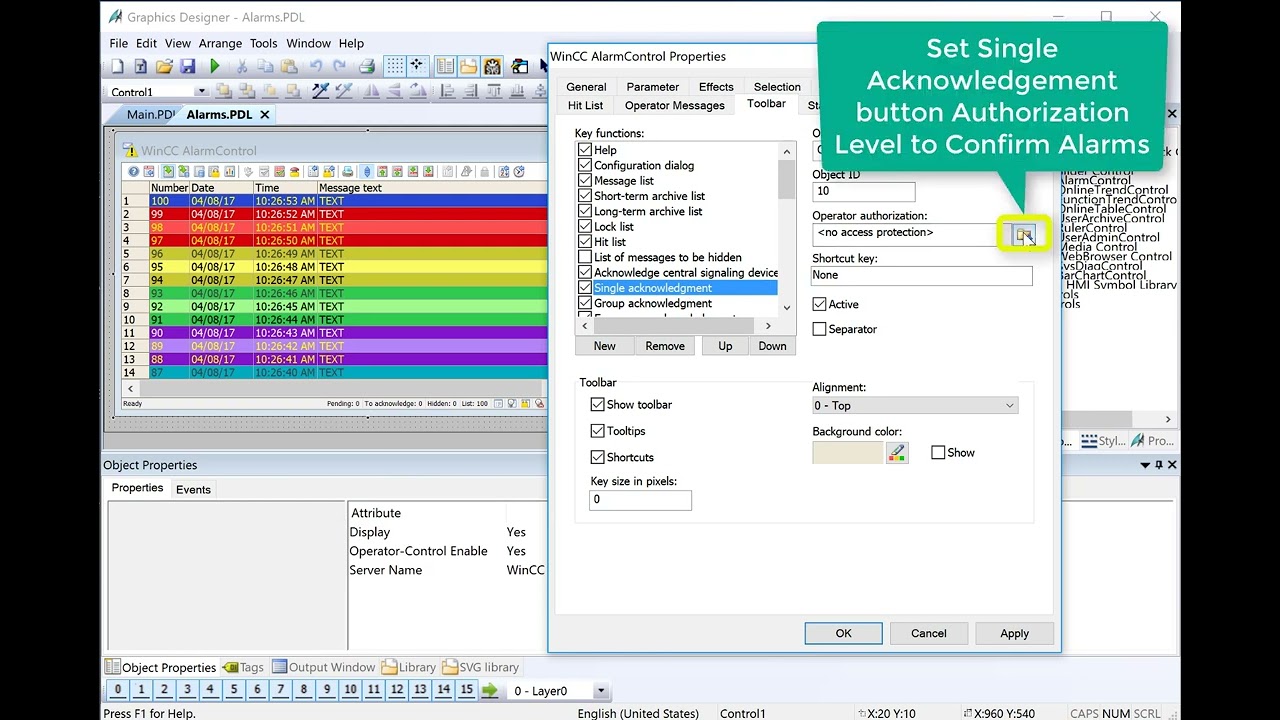This screenshot has width=1280, height=720.
Task: Align objects left with the align icon
Action: [x=447, y=91]
